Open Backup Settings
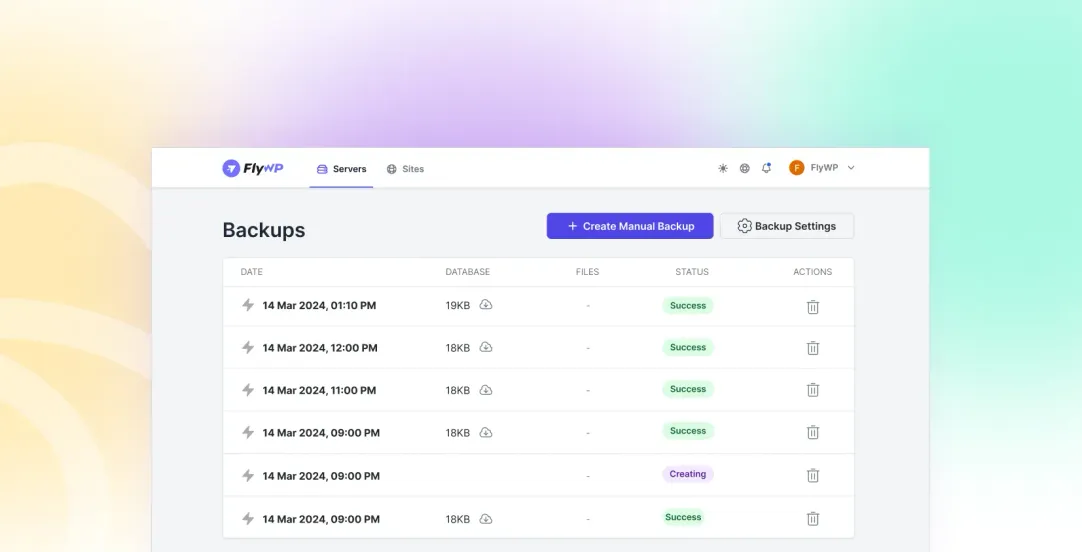 click(x=787, y=226)
